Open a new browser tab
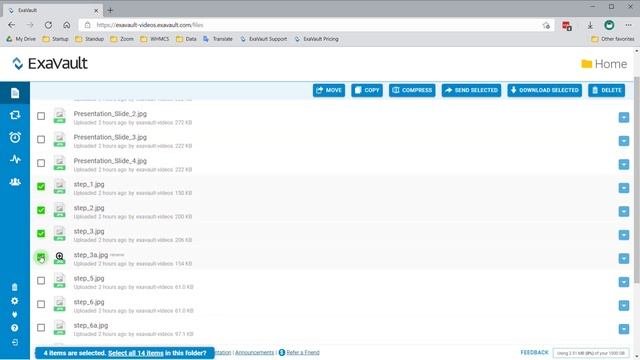The width and height of the screenshot is (640, 360). (x=110, y=10)
